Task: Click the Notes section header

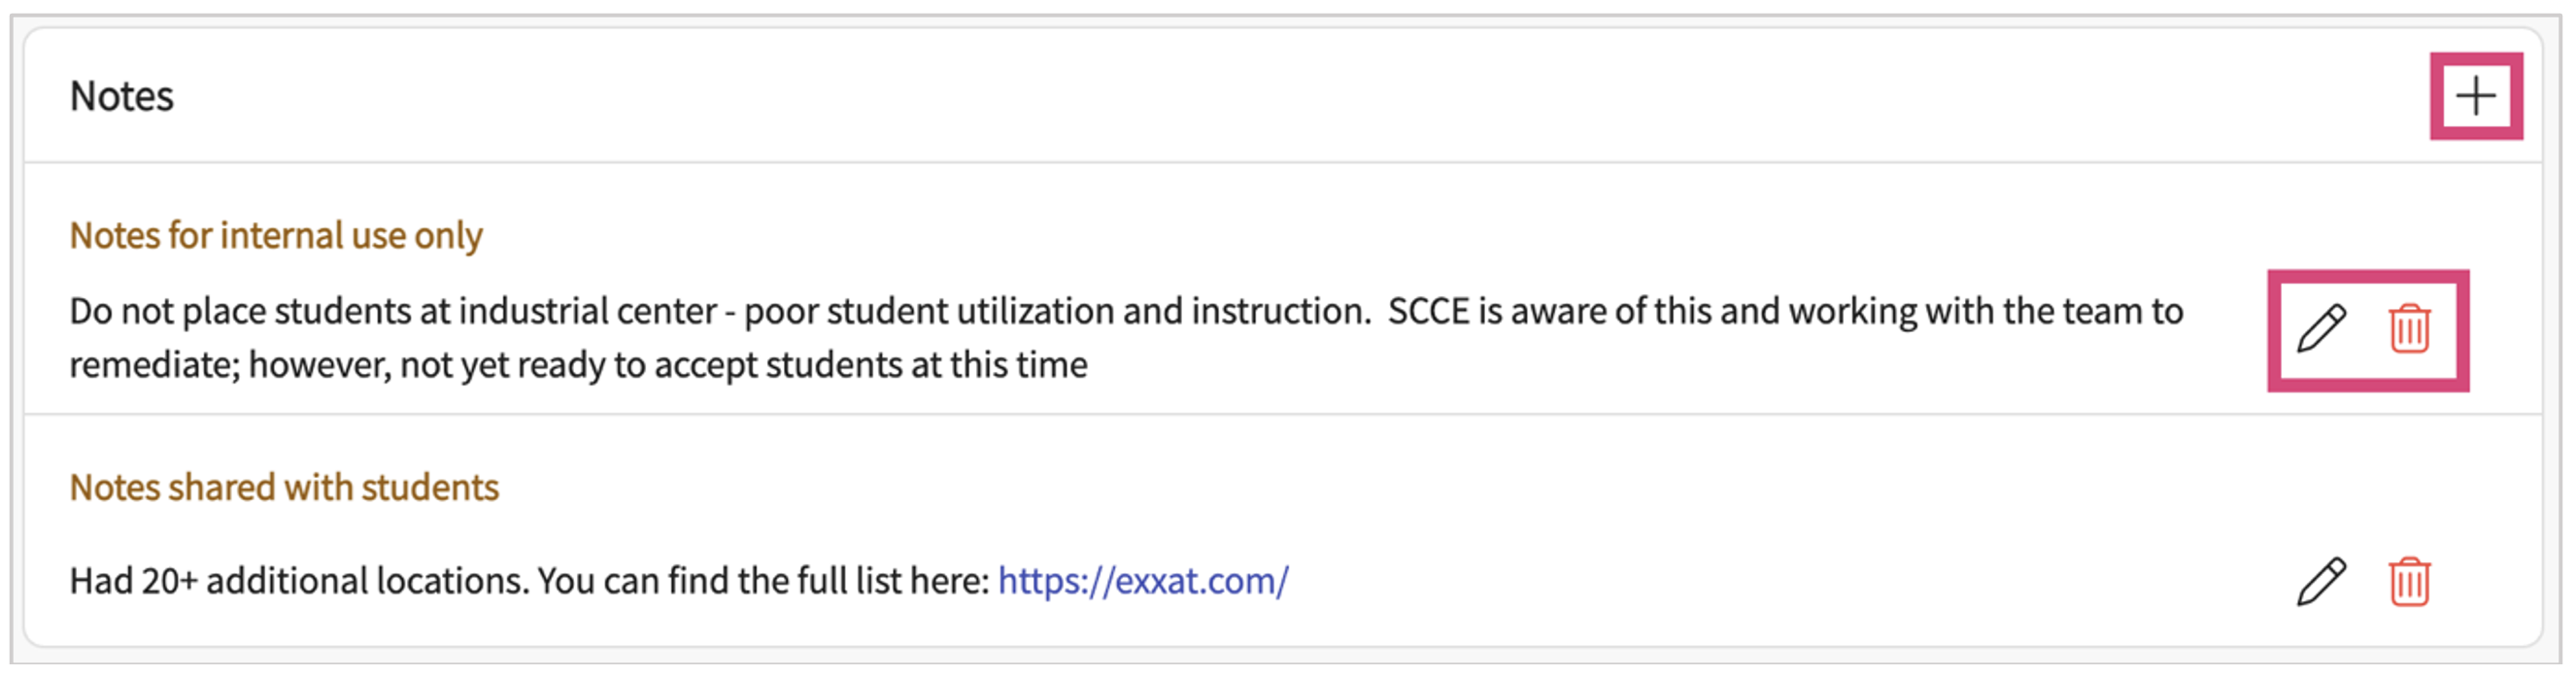Action: click(121, 96)
